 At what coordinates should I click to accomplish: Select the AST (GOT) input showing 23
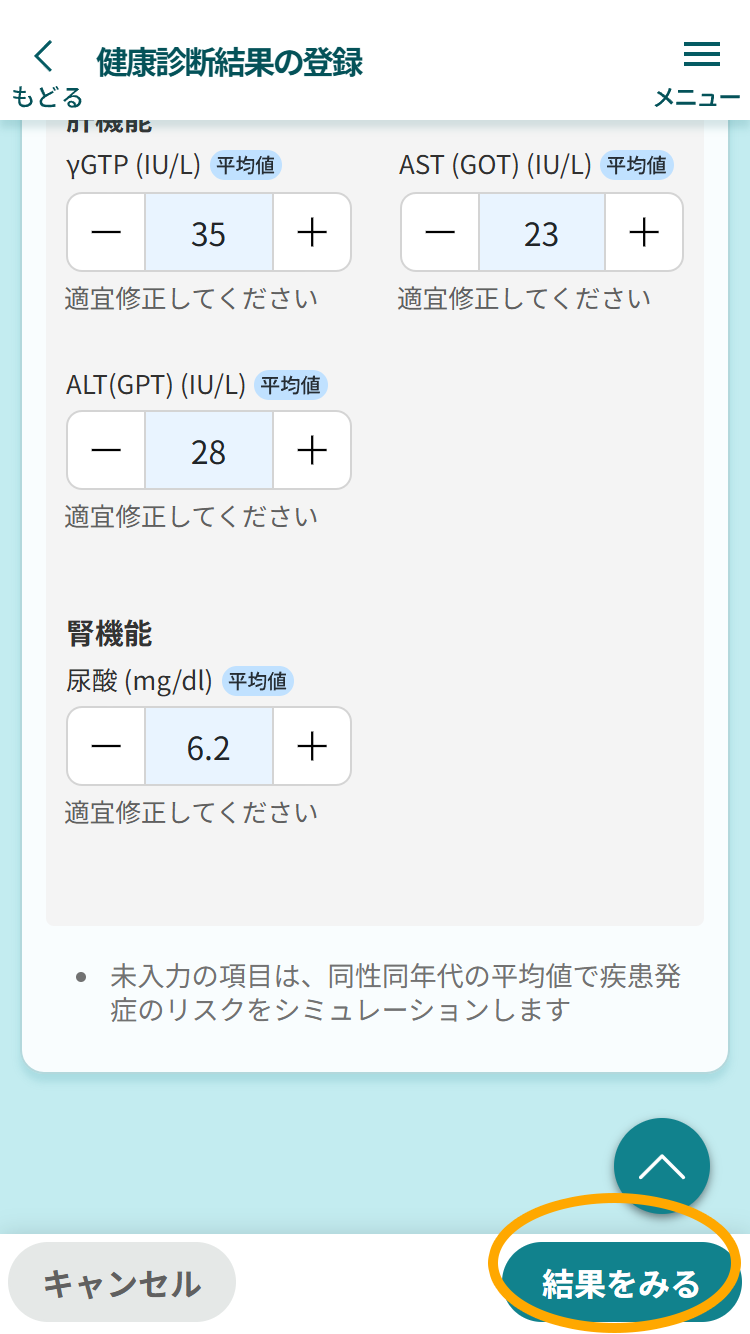[x=542, y=233]
